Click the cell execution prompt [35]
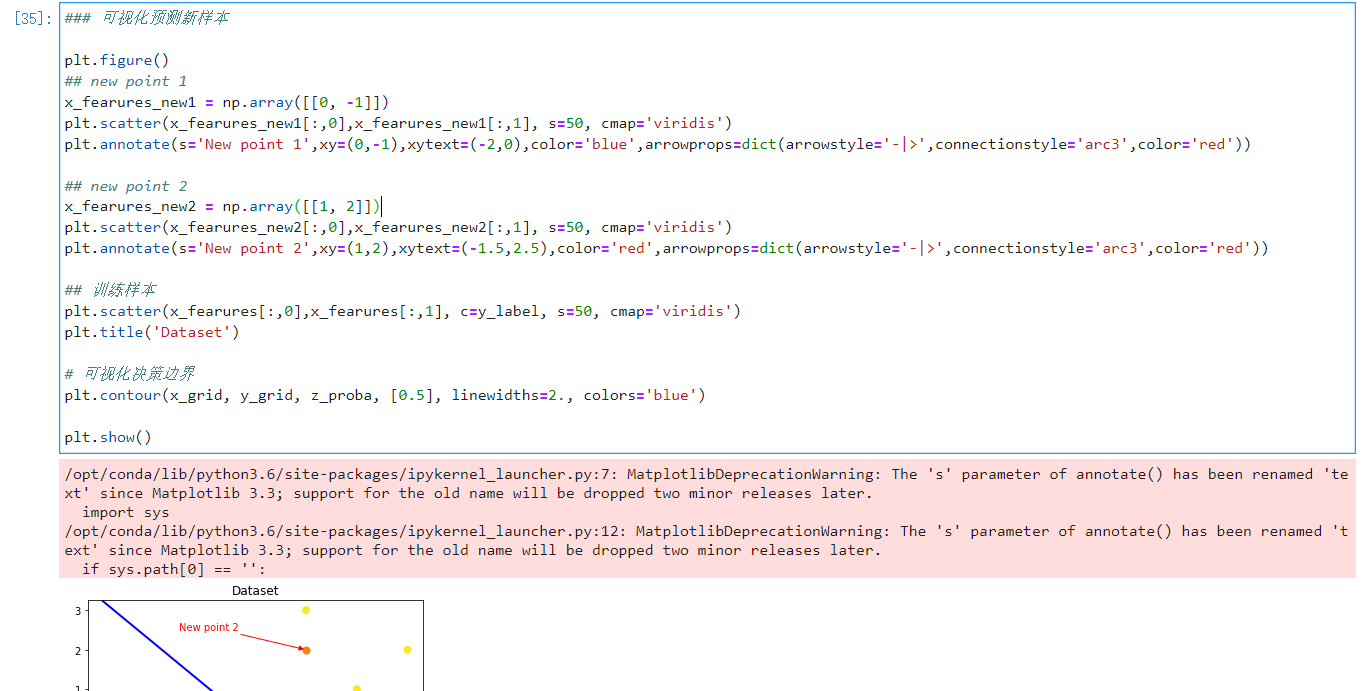 33,18
